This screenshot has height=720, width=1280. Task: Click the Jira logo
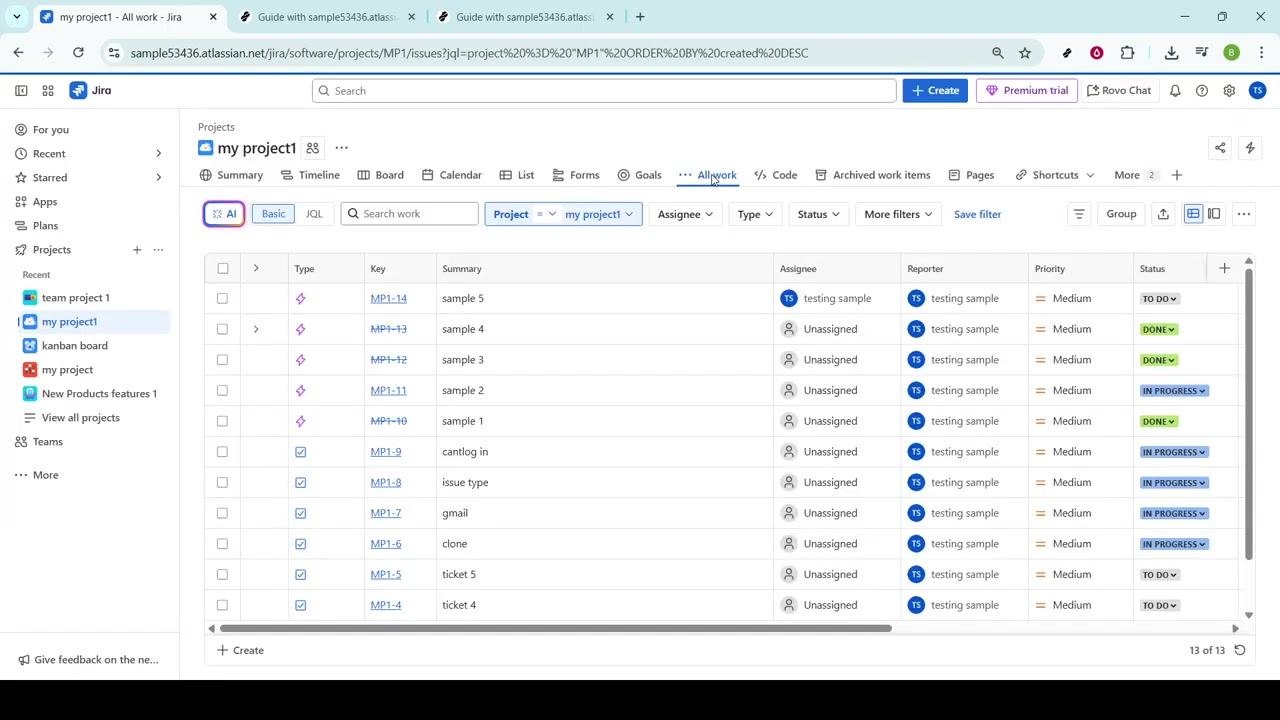tap(91, 90)
